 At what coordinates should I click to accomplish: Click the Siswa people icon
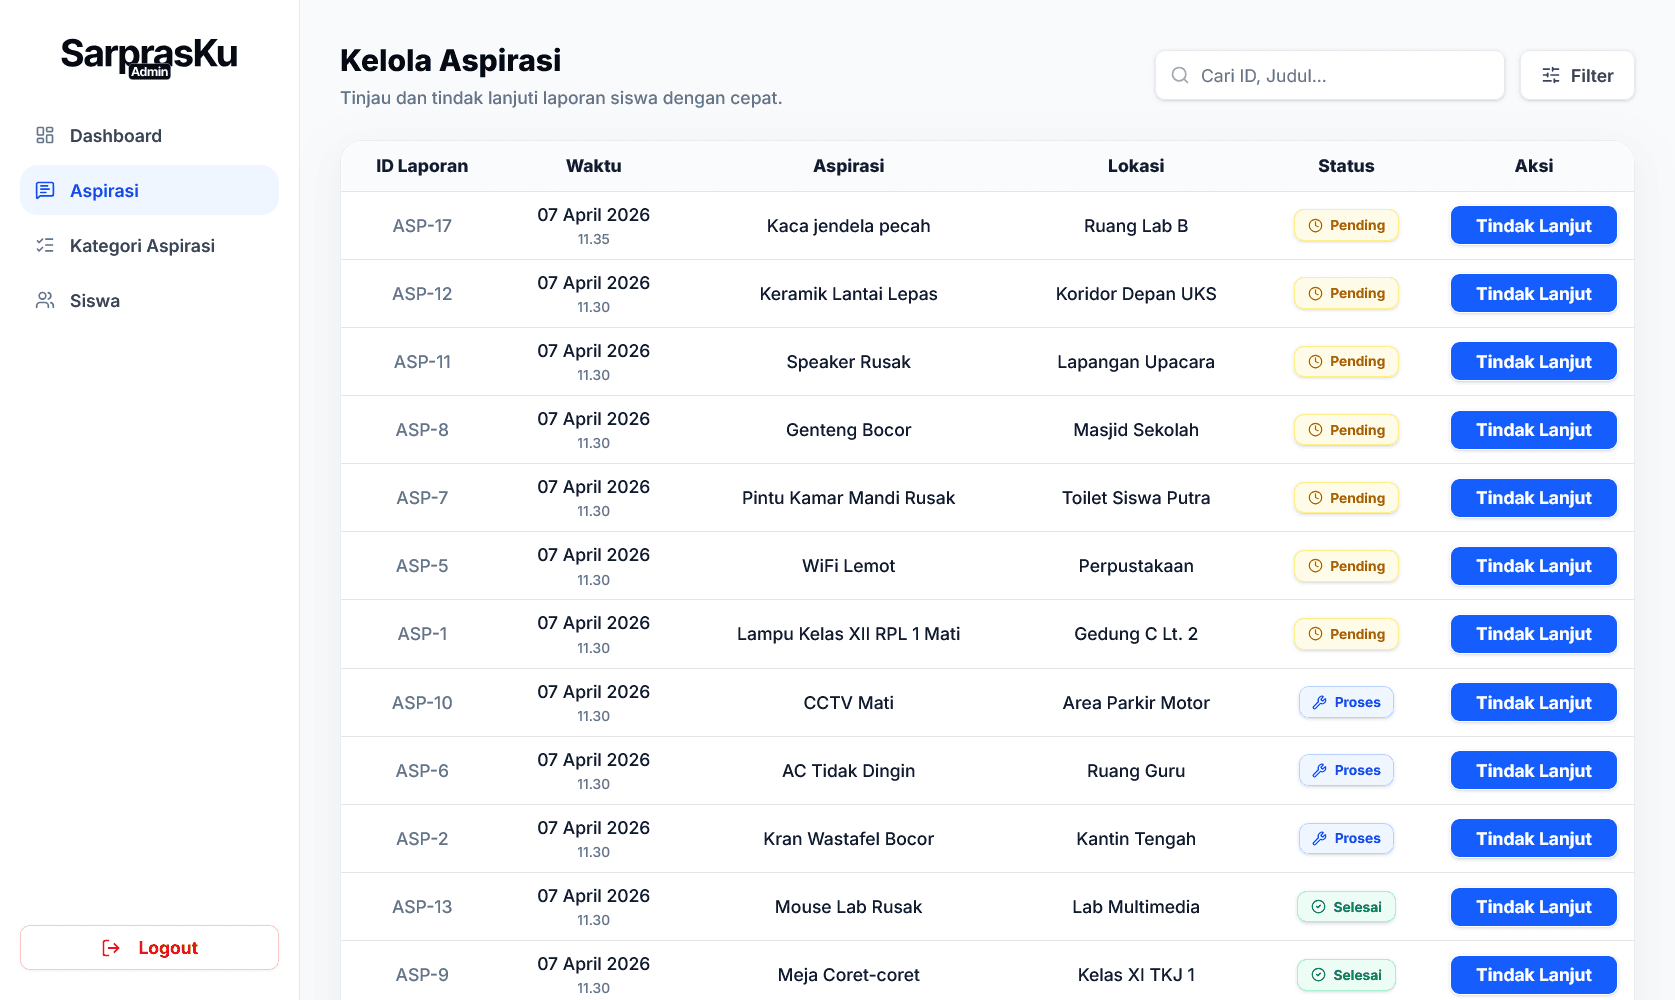coord(45,300)
